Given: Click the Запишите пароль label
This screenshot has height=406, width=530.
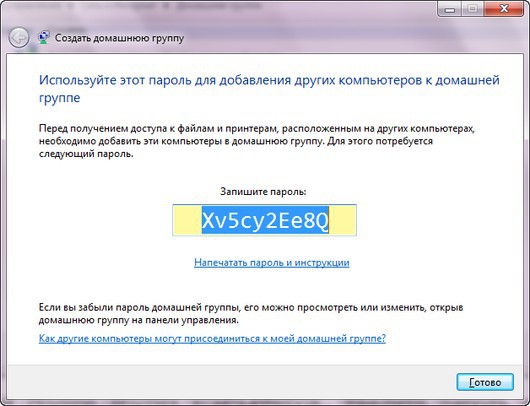Looking at the screenshot, I should [263, 192].
